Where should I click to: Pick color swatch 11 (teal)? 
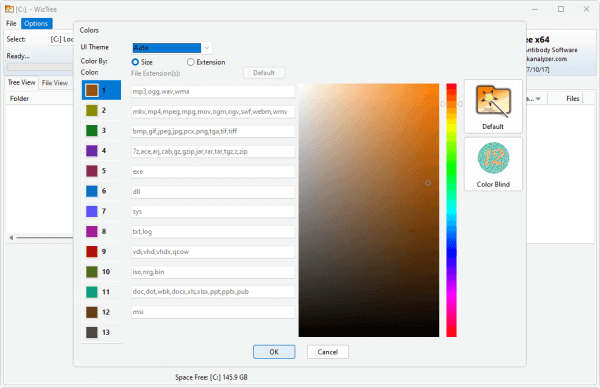click(x=92, y=292)
